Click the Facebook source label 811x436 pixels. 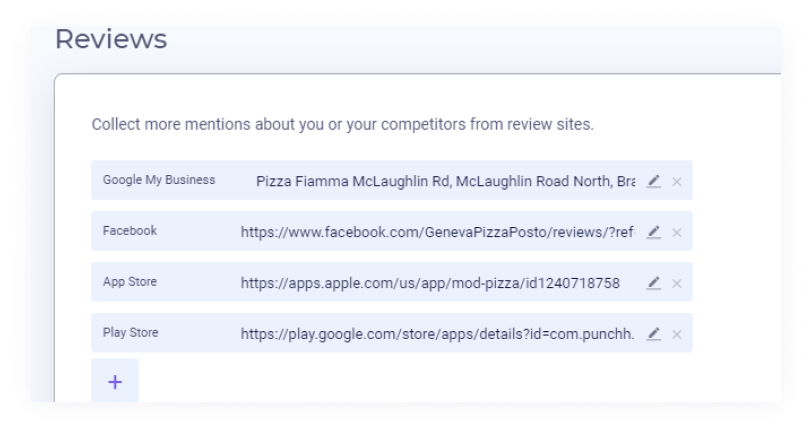pos(130,231)
